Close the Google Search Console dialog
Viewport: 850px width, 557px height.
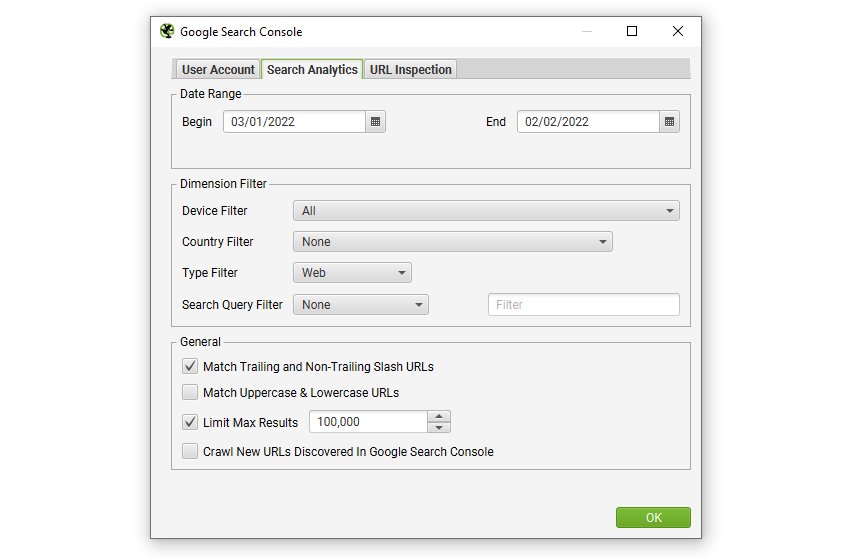[678, 31]
